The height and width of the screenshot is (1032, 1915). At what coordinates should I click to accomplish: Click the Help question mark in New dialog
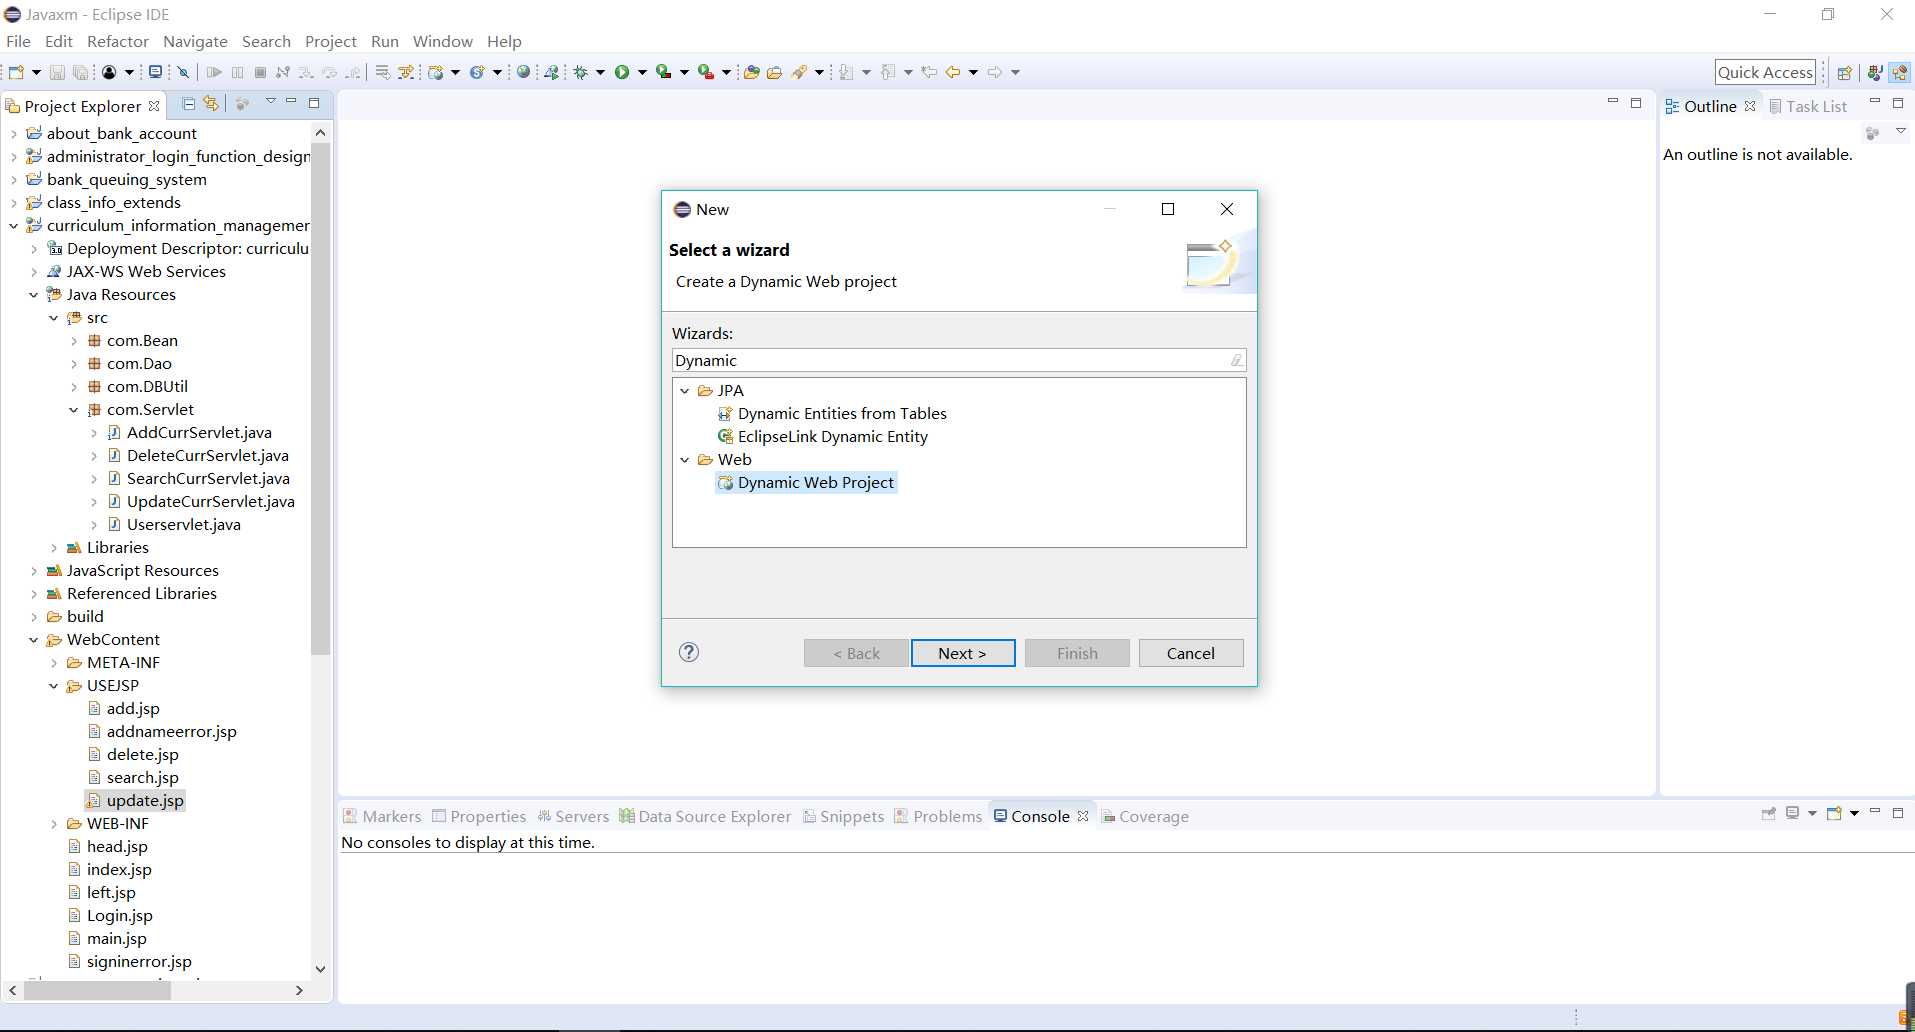pyautogui.click(x=689, y=652)
